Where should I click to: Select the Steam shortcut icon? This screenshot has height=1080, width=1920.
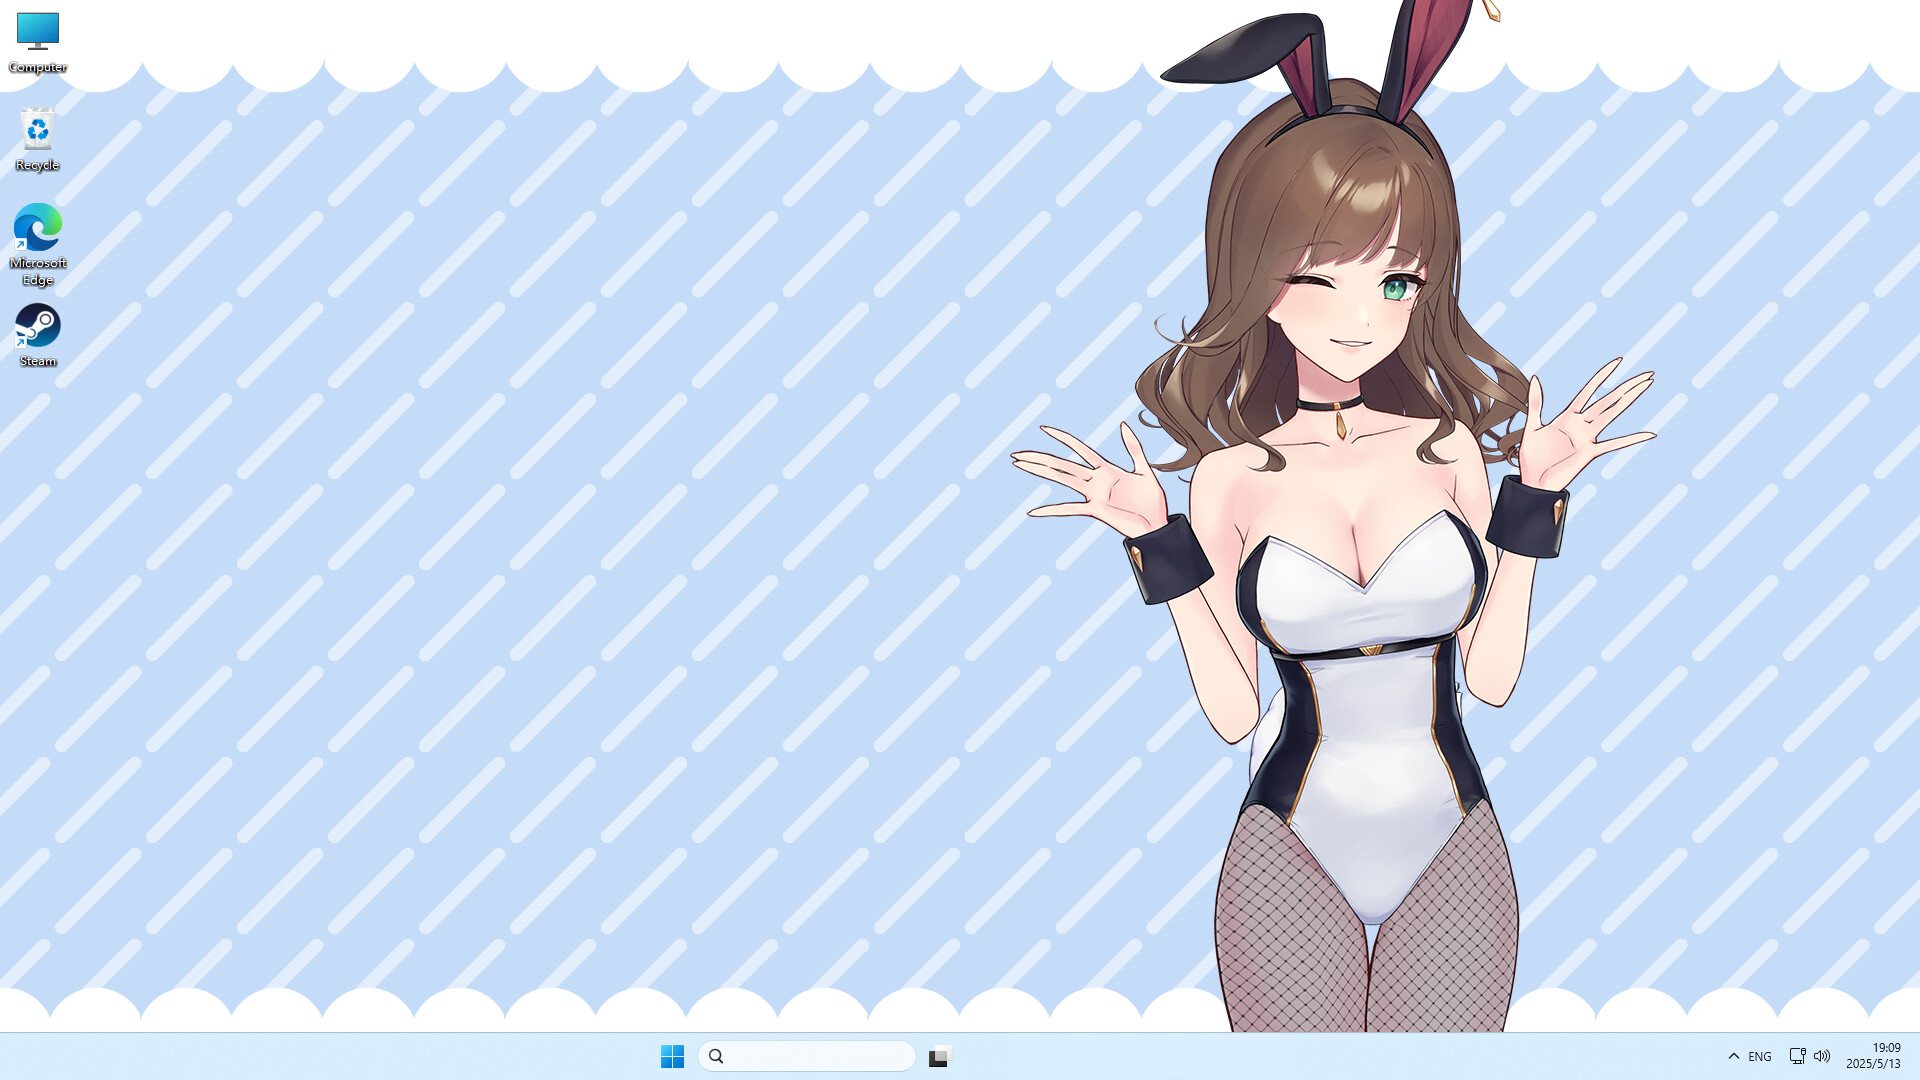pos(38,326)
